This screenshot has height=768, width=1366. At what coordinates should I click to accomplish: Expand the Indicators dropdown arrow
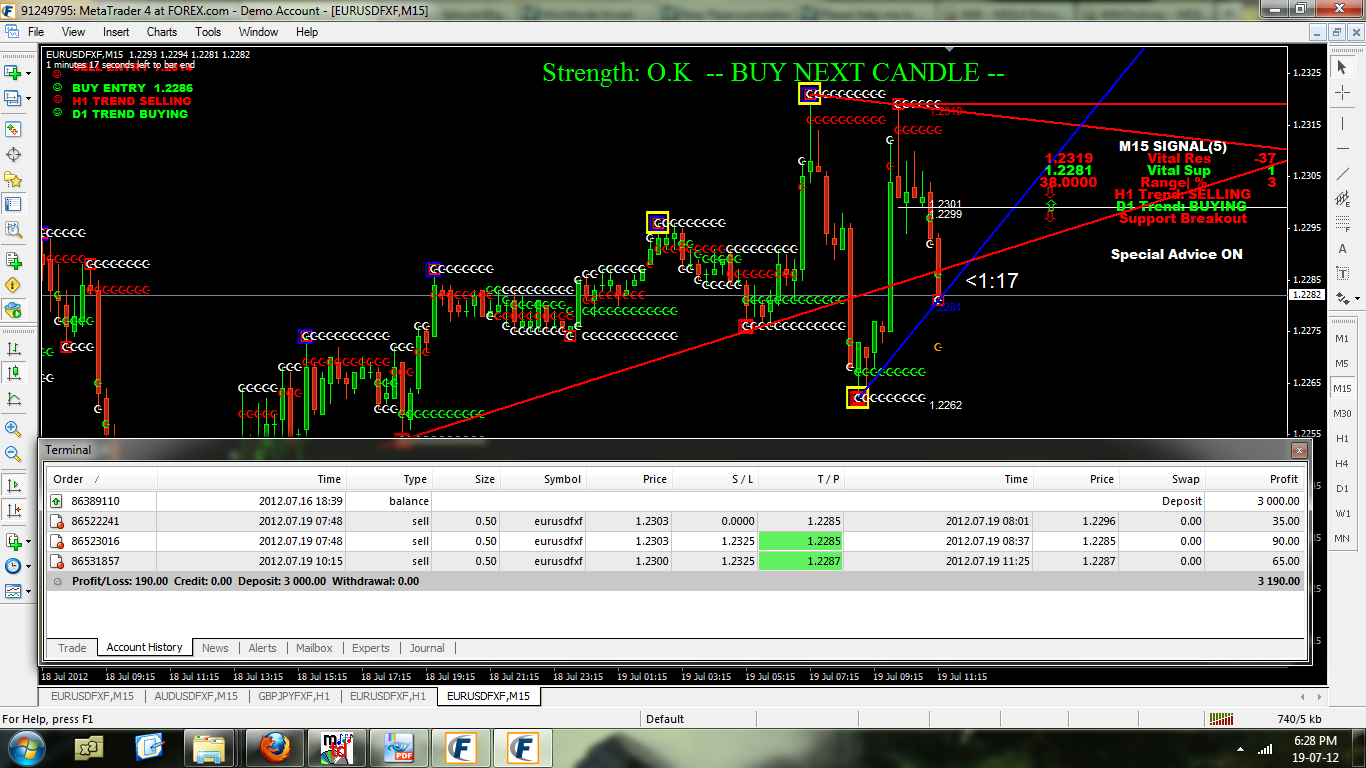pos(28,542)
